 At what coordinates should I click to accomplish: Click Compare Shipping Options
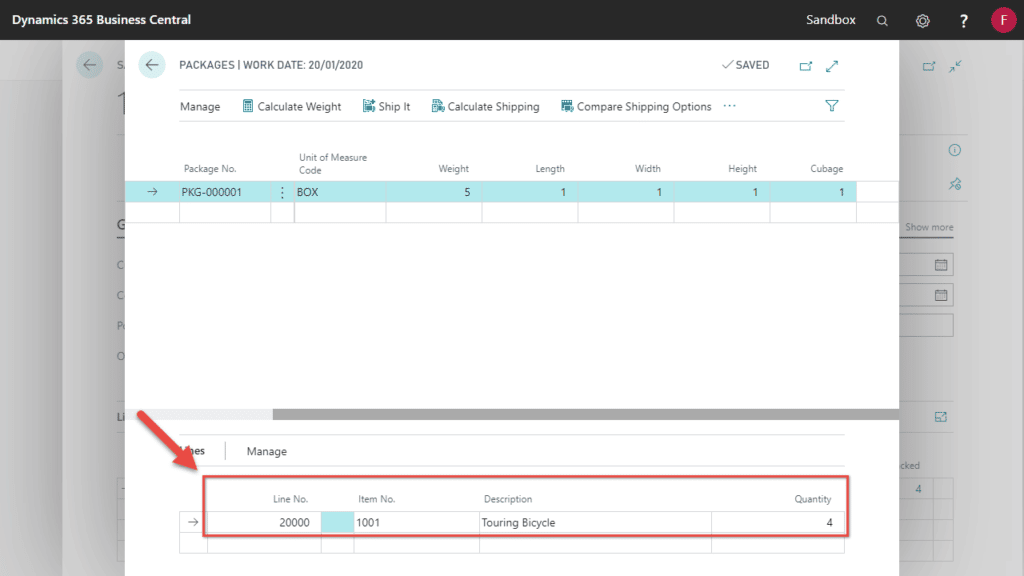(x=636, y=107)
